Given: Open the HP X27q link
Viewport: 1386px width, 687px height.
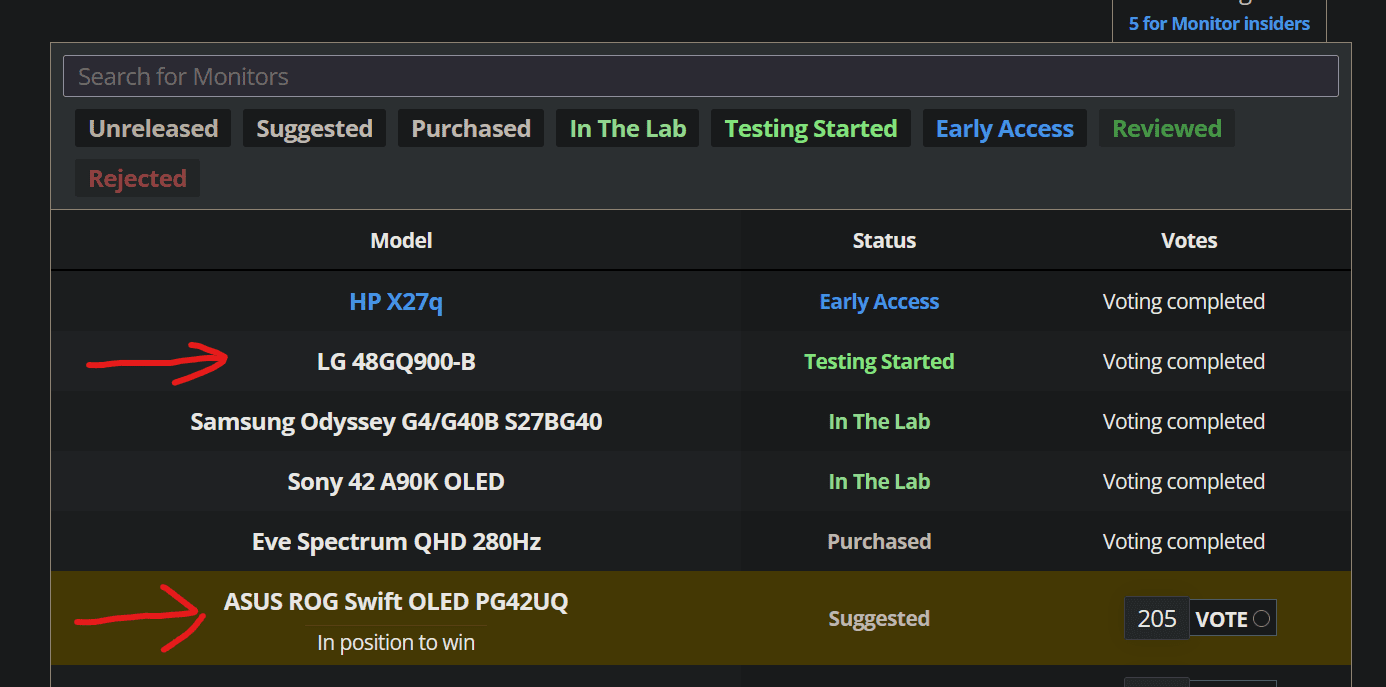Looking at the screenshot, I should pyautogui.click(x=396, y=301).
